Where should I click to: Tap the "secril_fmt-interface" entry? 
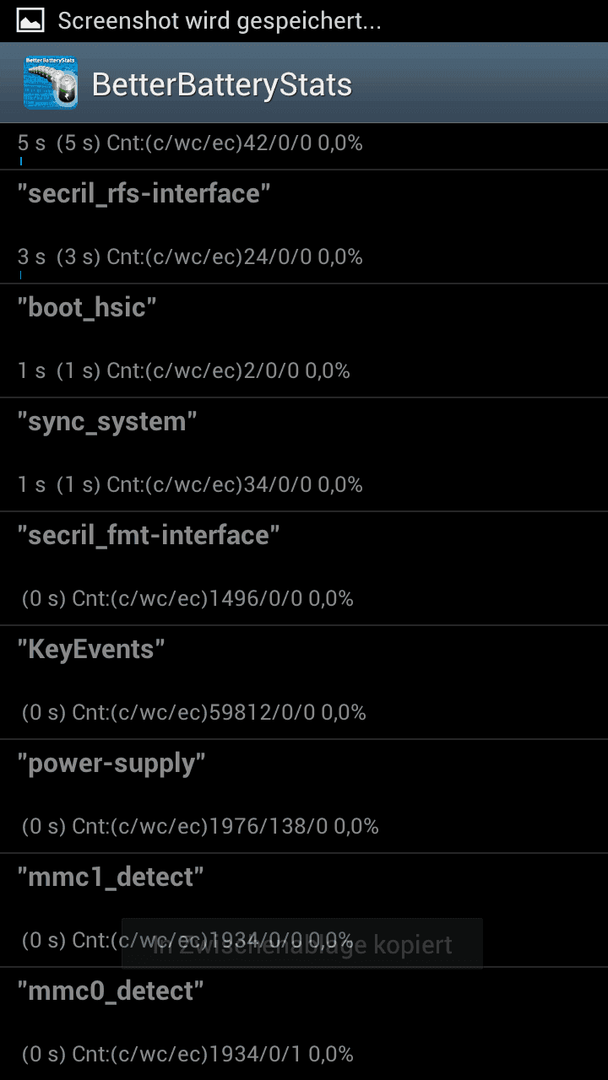pyautogui.click(x=304, y=568)
